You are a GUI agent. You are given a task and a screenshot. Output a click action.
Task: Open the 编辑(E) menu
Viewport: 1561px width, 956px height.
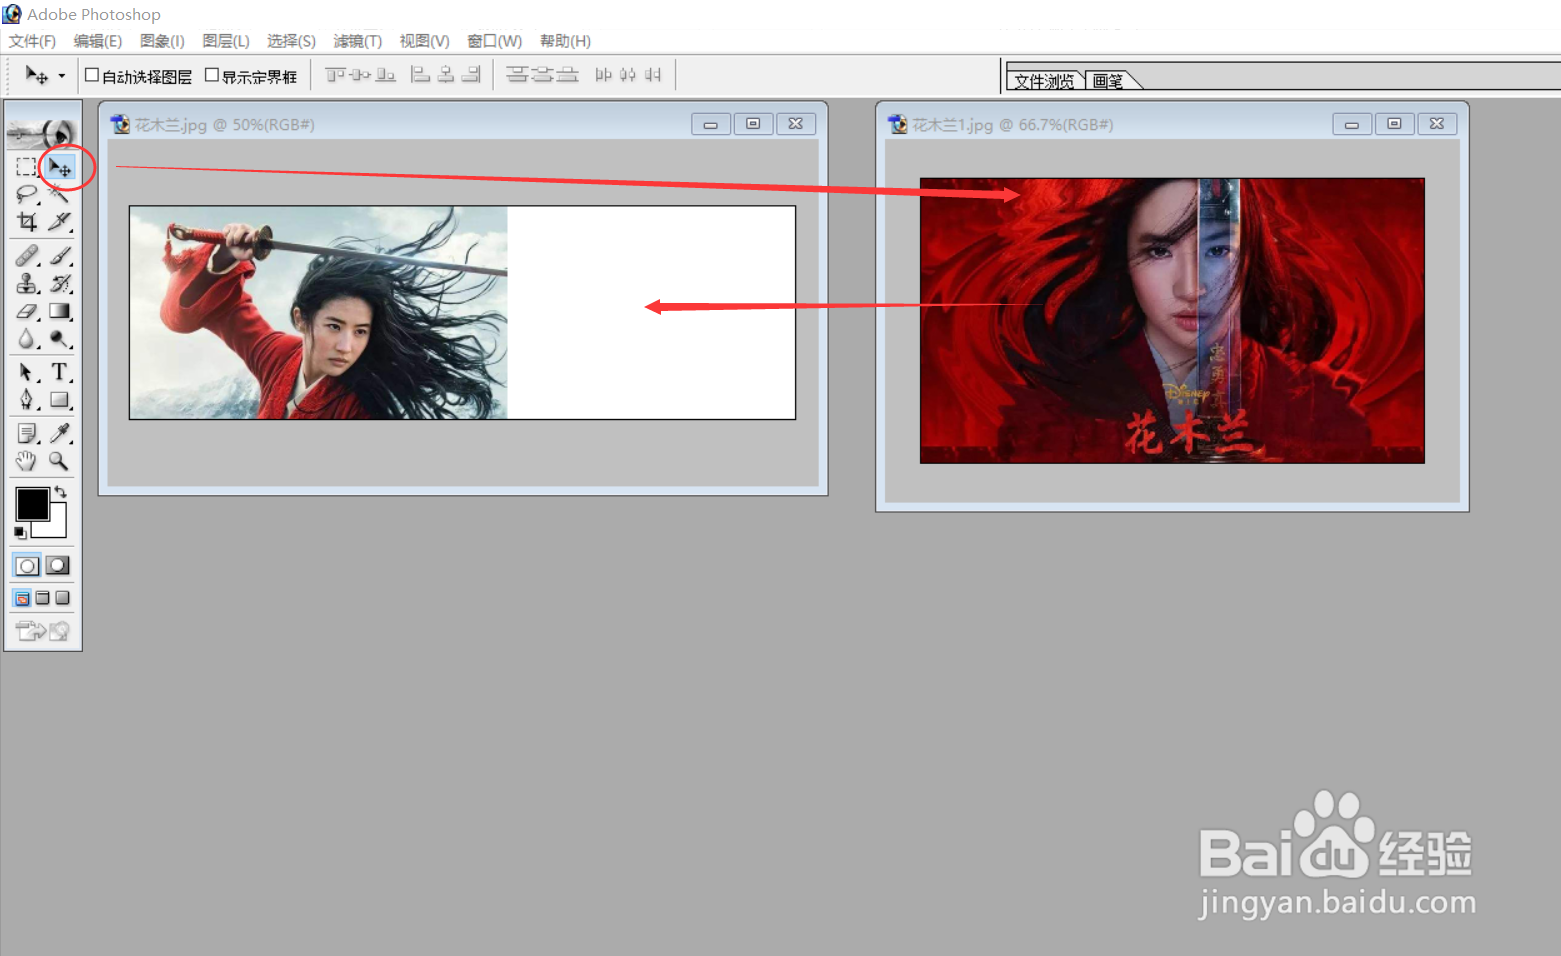[98, 41]
